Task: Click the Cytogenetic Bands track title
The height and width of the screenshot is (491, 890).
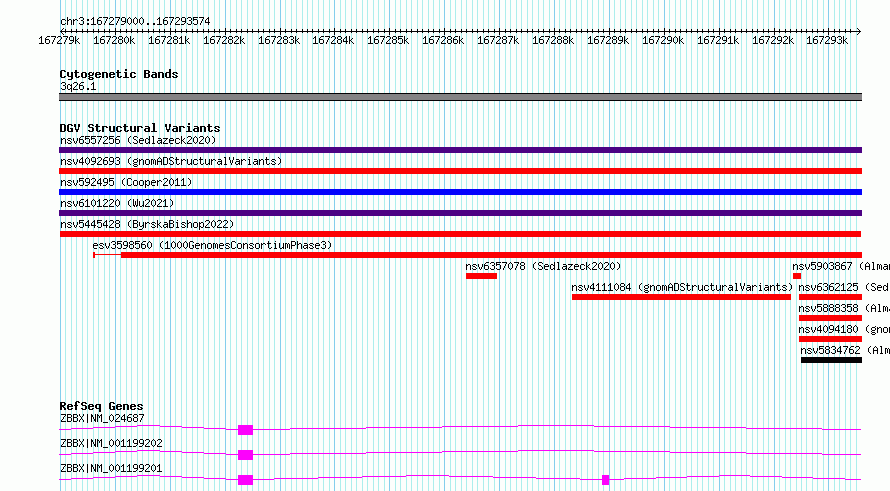Action: [x=119, y=74]
